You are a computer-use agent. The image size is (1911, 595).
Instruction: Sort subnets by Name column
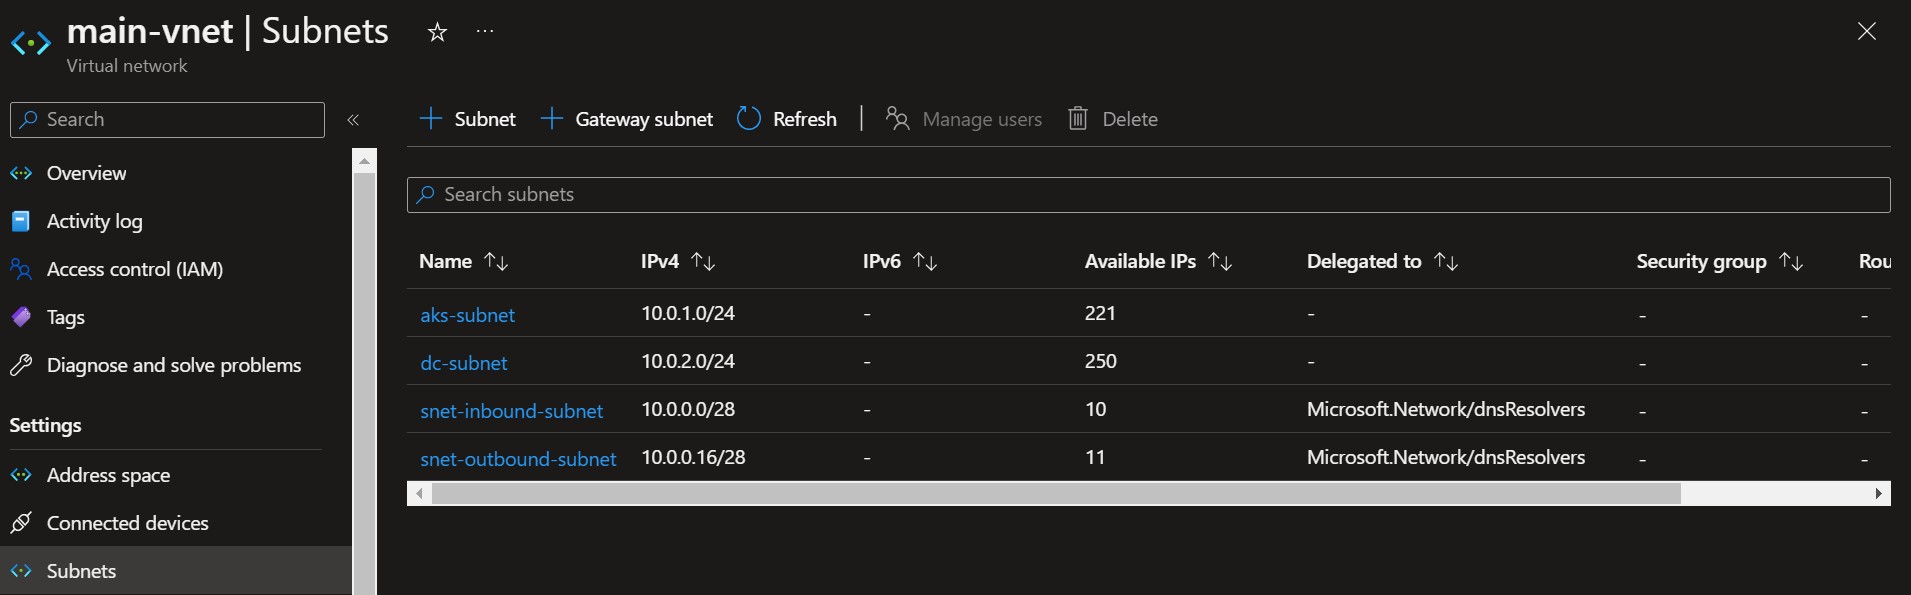point(496,262)
